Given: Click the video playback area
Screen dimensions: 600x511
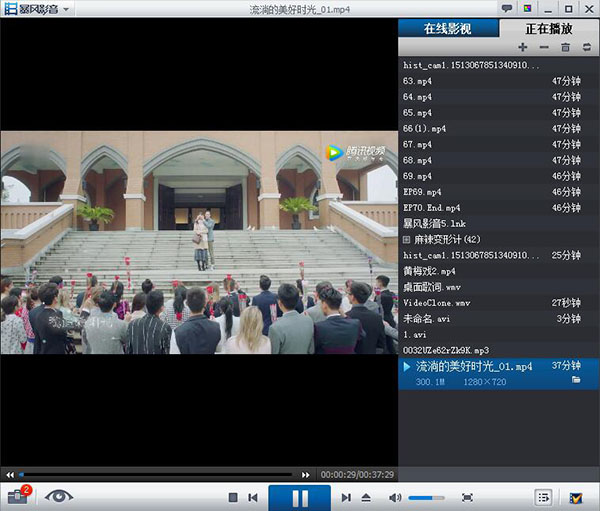Looking at the screenshot, I should click(199, 243).
